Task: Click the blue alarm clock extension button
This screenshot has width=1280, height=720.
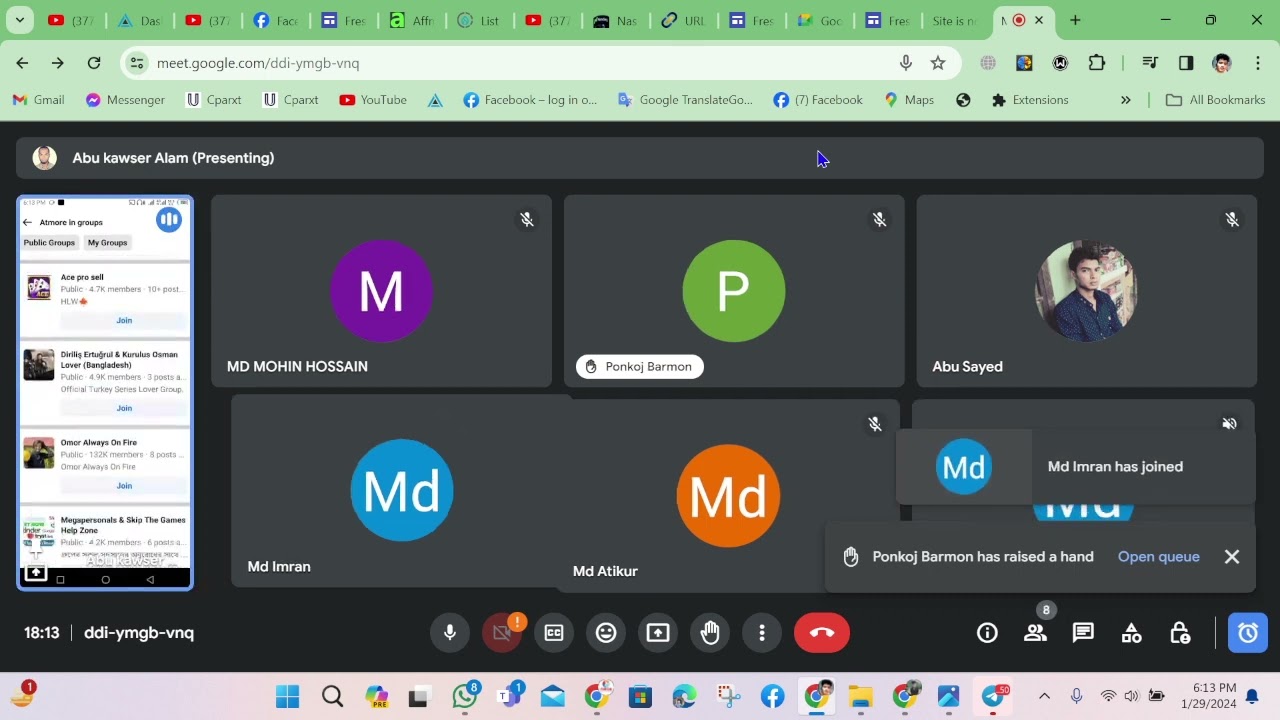Action: point(1248,633)
